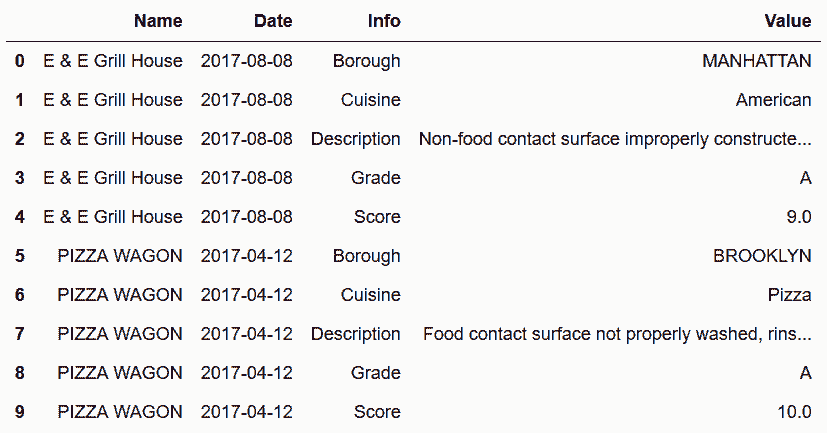Click the Pizza cuisine value cell
Screen dimensions: 827x433
pyautogui.click(x=788, y=295)
